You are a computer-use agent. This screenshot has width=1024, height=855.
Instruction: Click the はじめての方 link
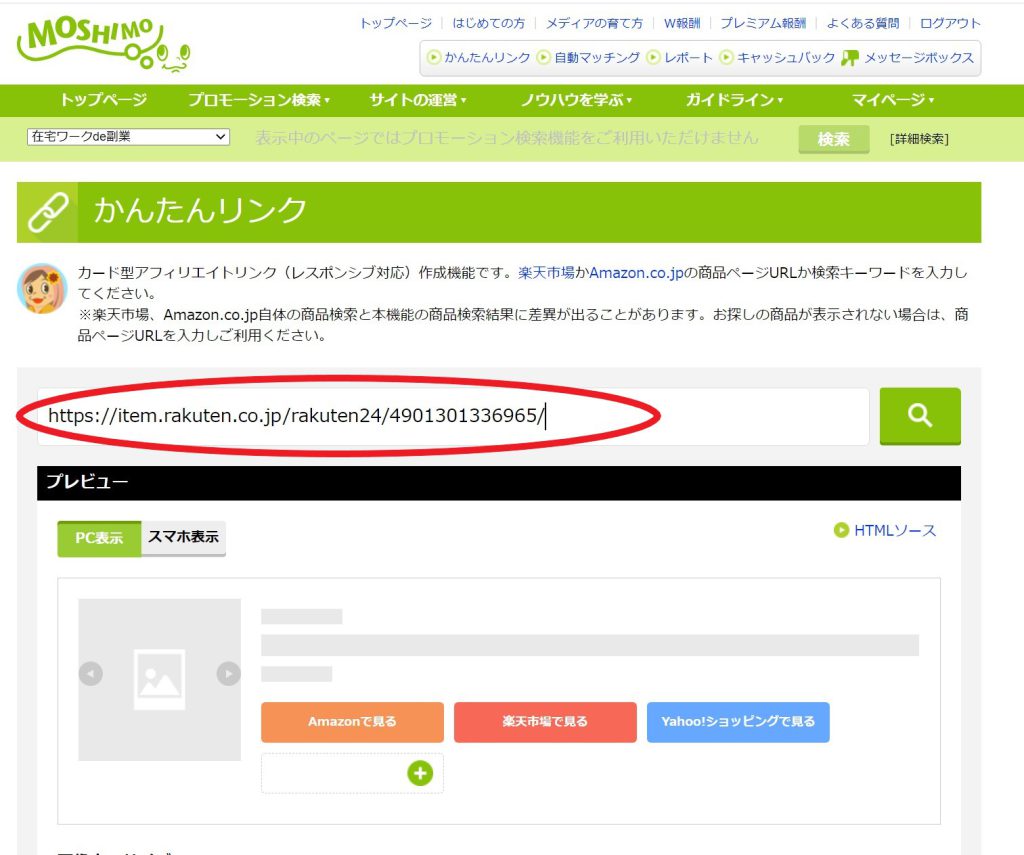pos(488,24)
